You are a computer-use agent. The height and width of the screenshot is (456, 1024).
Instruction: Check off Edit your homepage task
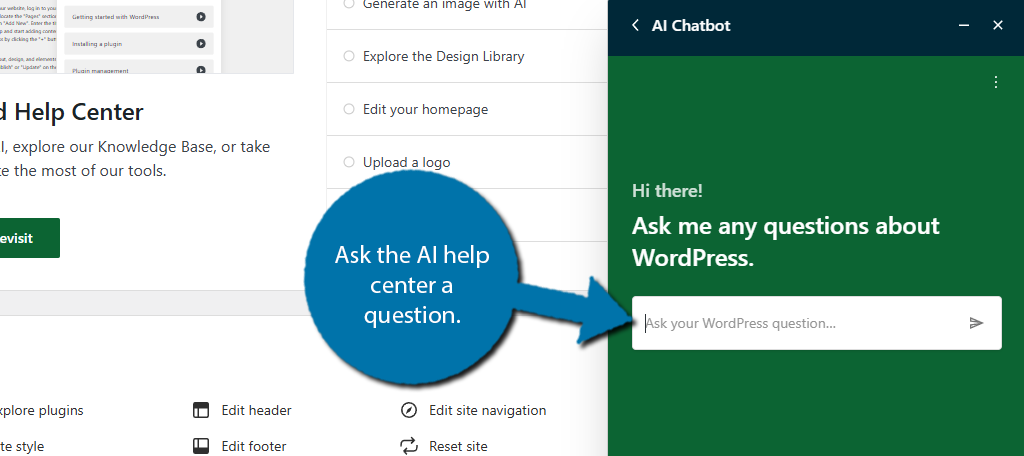click(x=349, y=109)
